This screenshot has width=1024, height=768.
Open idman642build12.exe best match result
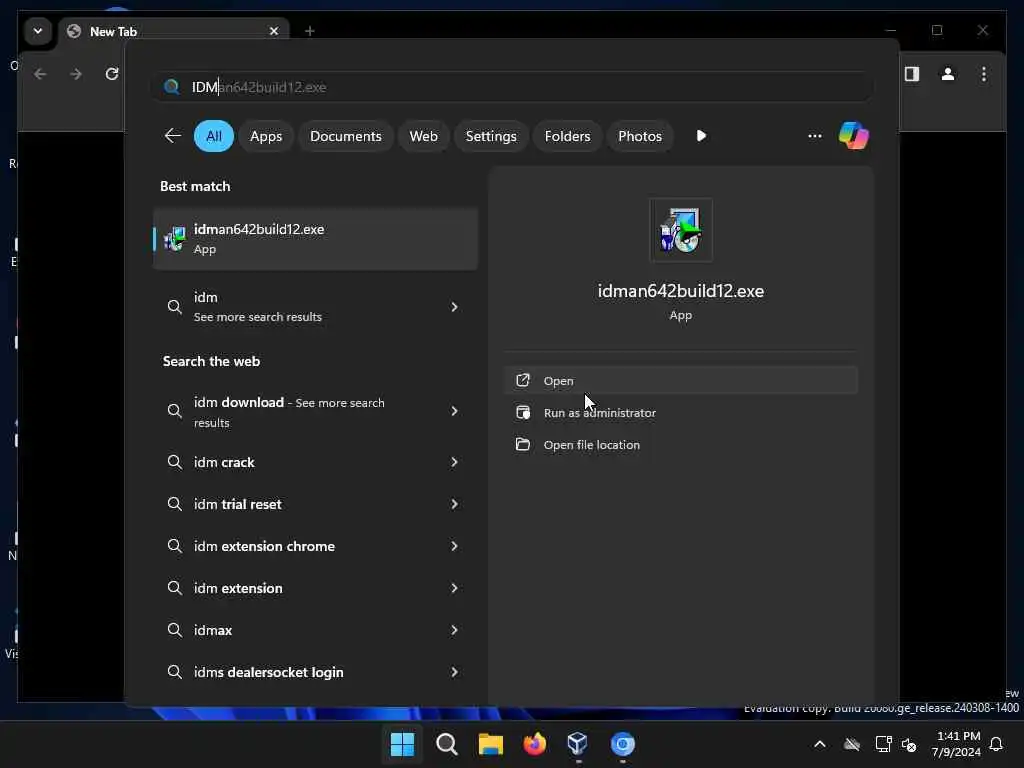tap(315, 238)
